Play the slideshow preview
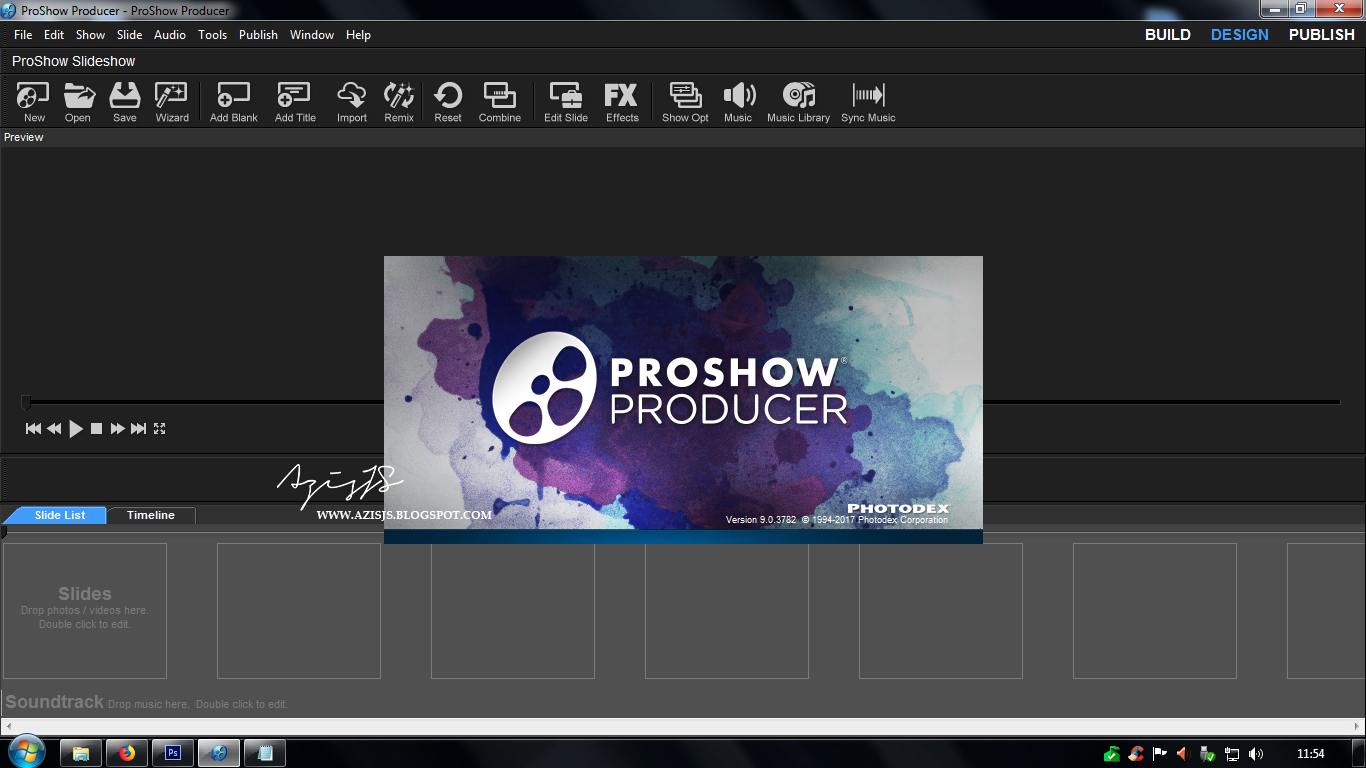Viewport: 1366px width, 768px height. pos(76,428)
